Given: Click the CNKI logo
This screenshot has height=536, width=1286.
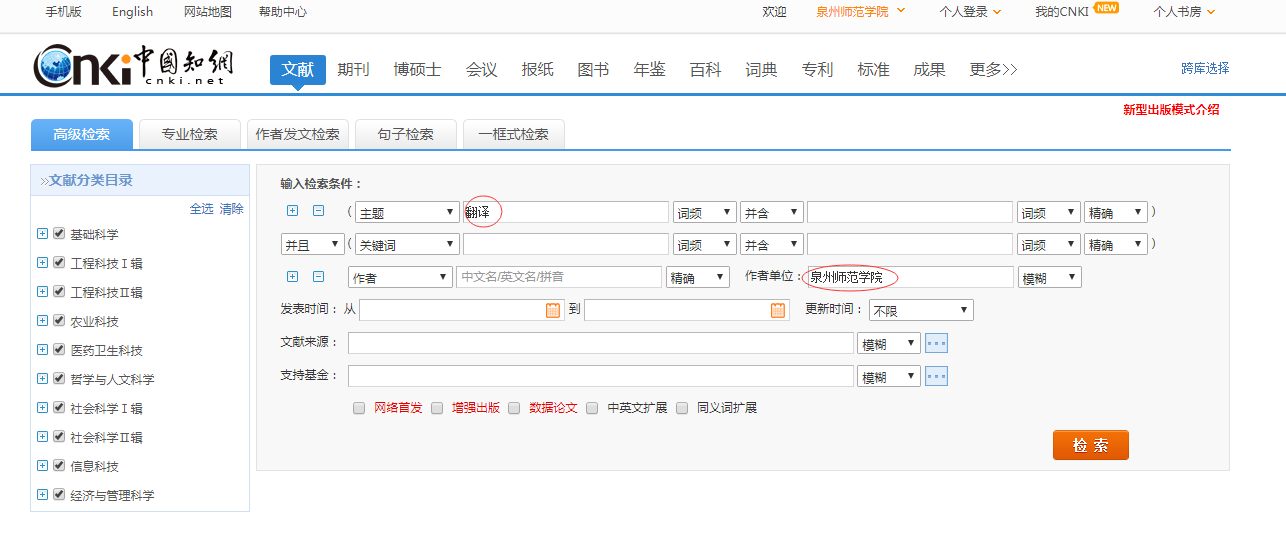Looking at the screenshot, I should pyautogui.click(x=133, y=66).
